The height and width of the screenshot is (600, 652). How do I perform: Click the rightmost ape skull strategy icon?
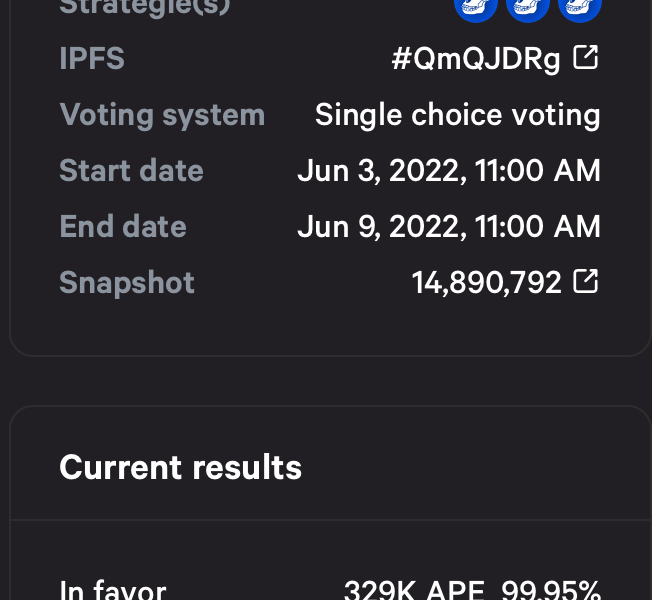point(580,8)
